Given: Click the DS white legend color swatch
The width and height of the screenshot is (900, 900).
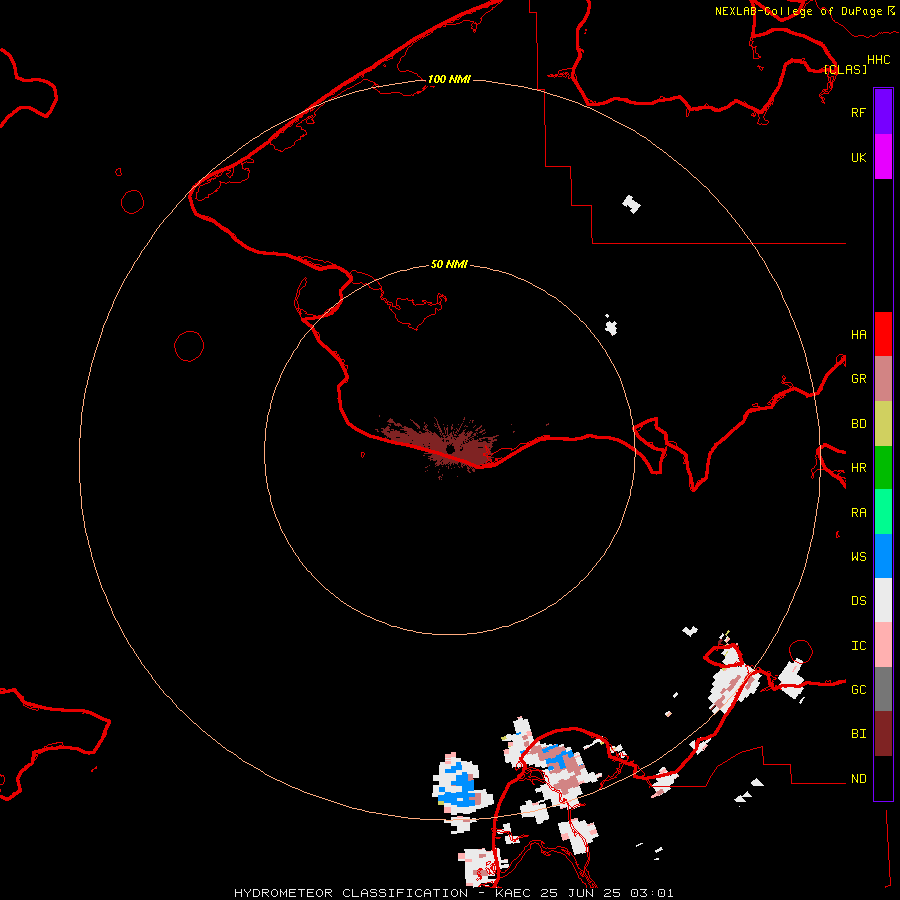Looking at the screenshot, I should point(883,600).
